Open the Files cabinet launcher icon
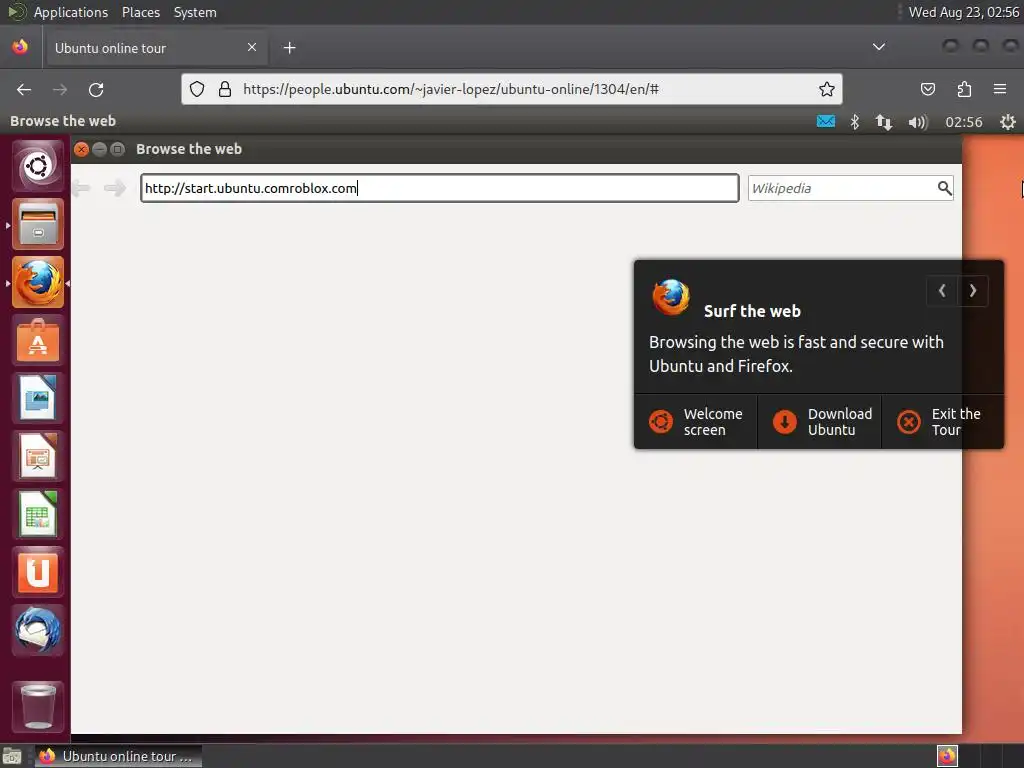The image size is (1024, 768). (38, 224)
